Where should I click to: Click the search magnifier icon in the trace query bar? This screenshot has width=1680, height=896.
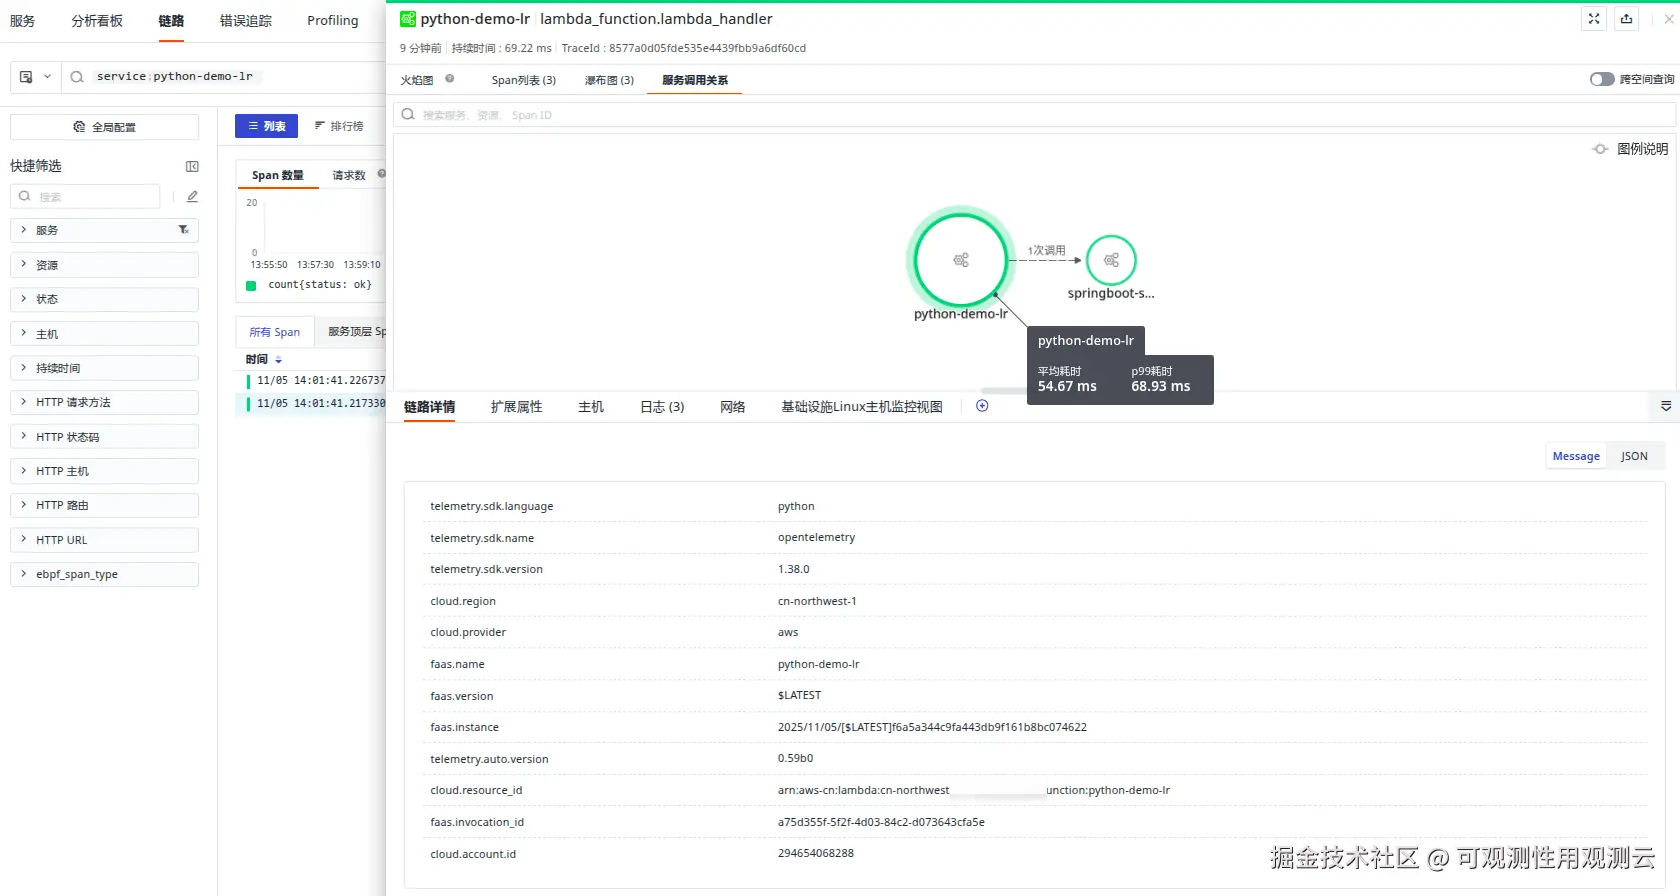(x=77, y=77)
